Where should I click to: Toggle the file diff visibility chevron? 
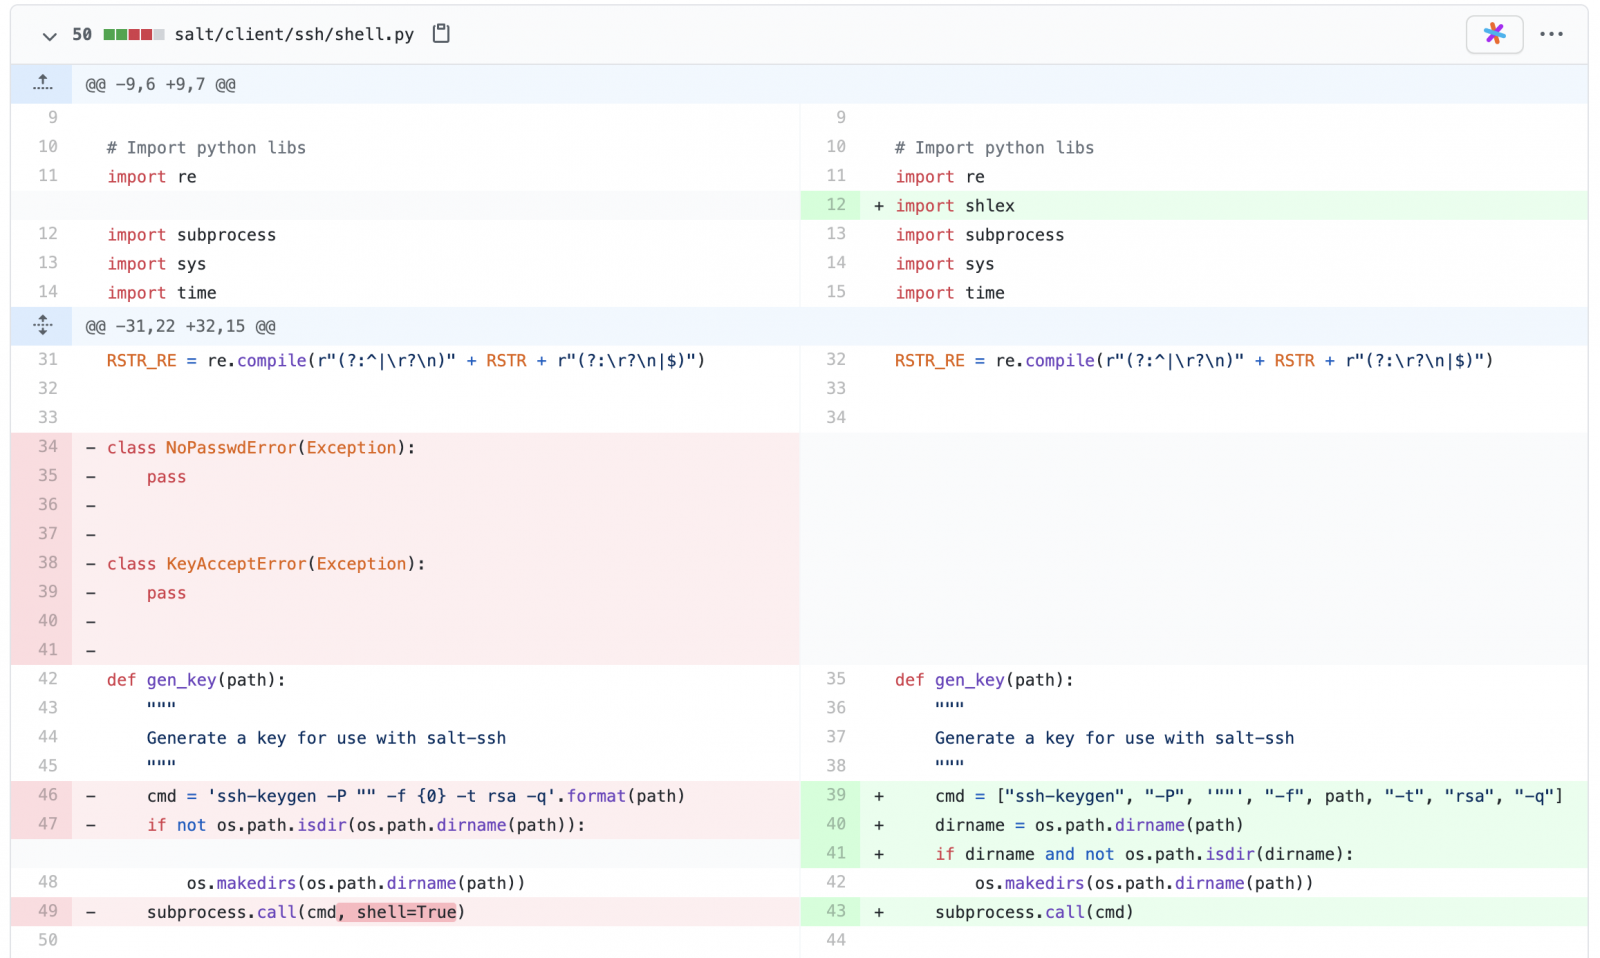pos(48,36)
